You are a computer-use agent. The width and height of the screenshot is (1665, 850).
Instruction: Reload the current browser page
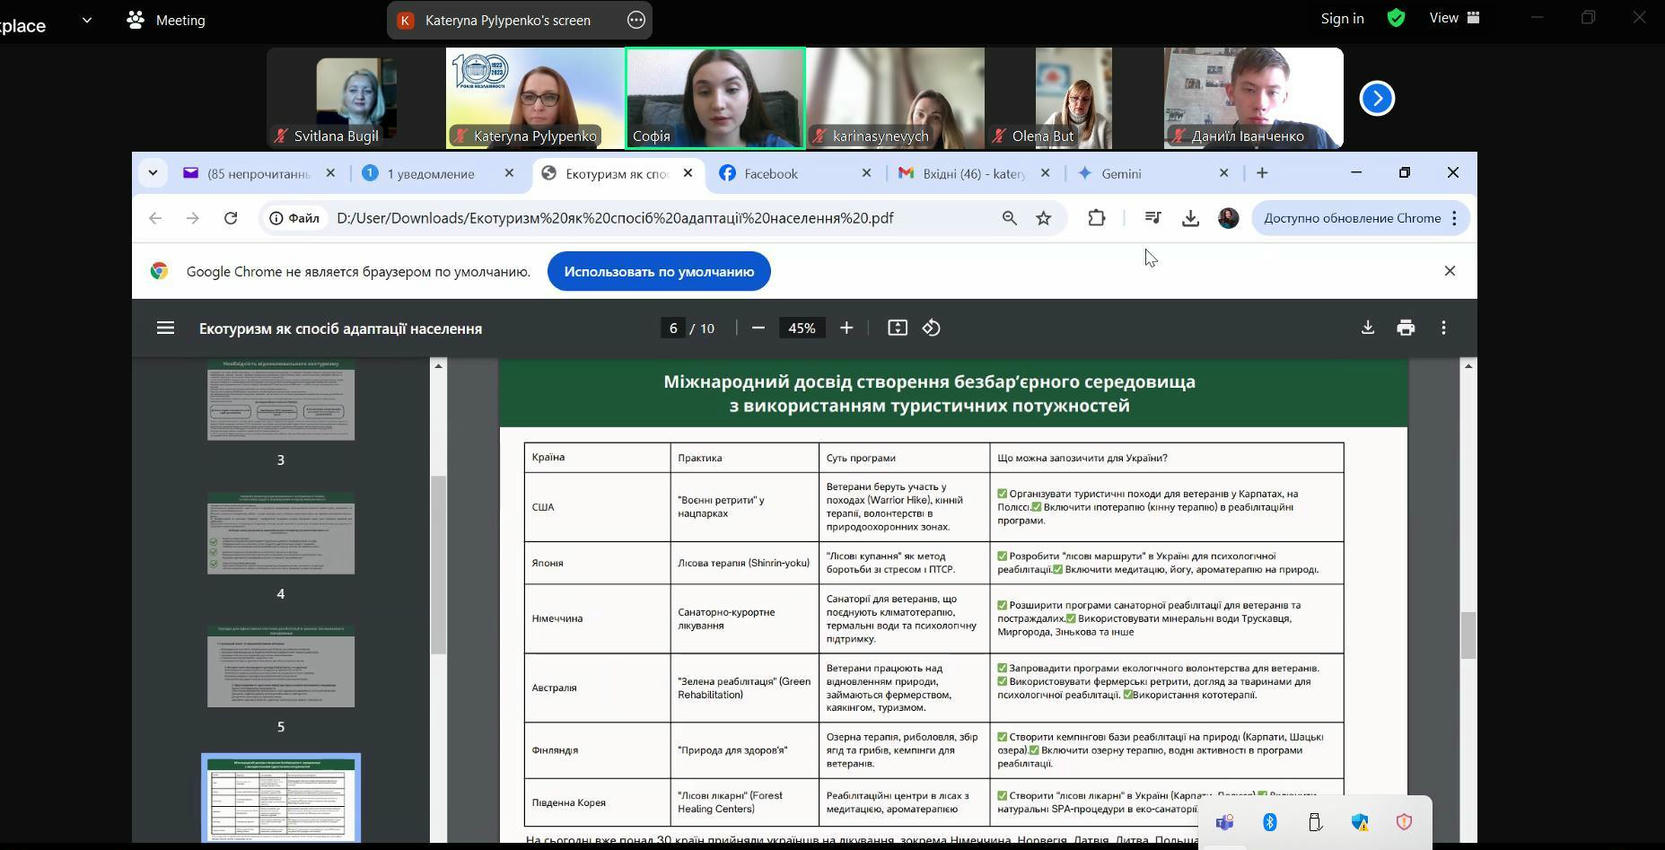231,218
